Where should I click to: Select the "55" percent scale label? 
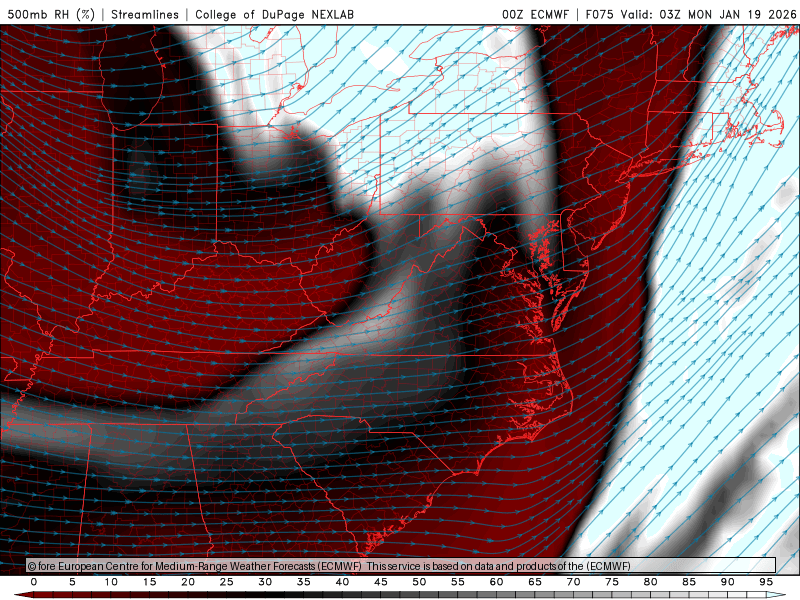[x=458, y=582]
